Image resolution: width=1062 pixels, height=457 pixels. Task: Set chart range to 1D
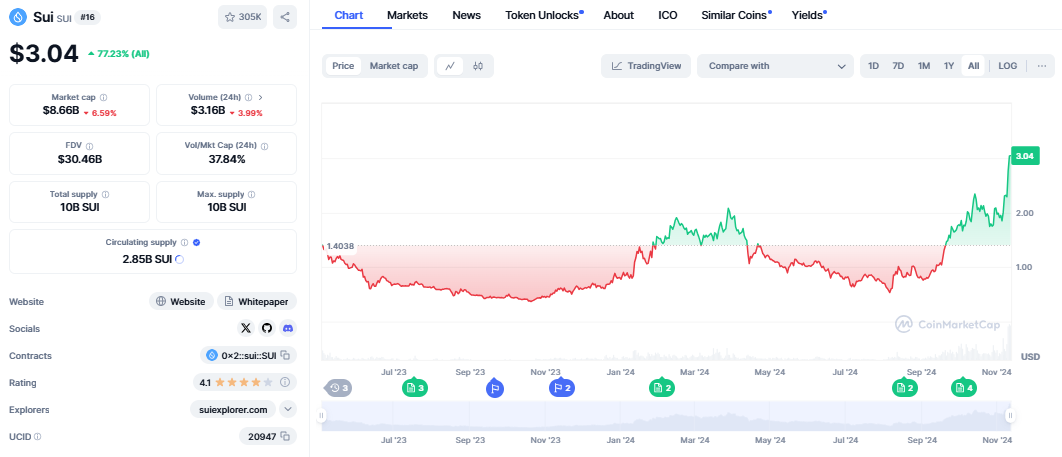point(874,66)
